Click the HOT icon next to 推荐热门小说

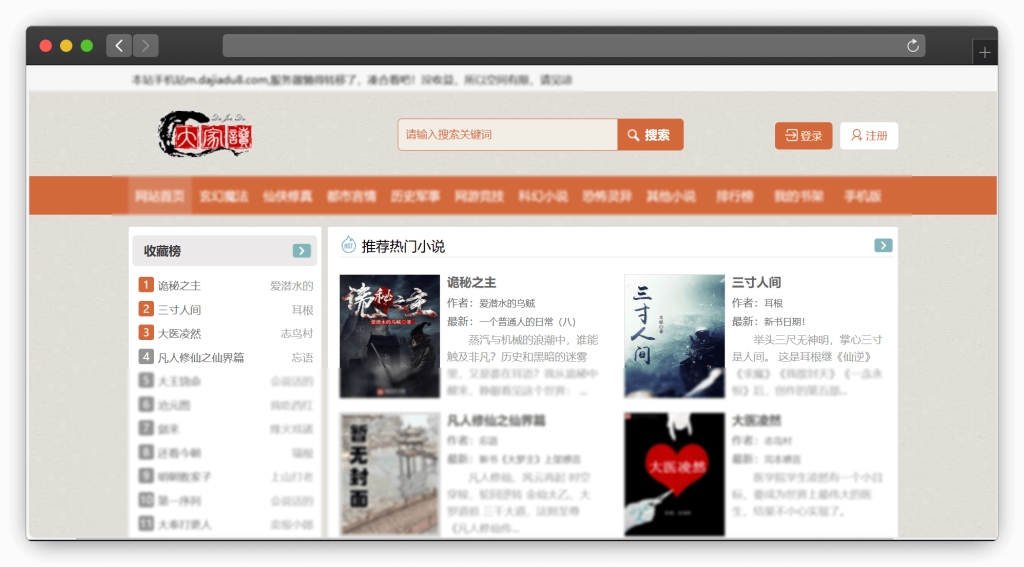(349, 245)
